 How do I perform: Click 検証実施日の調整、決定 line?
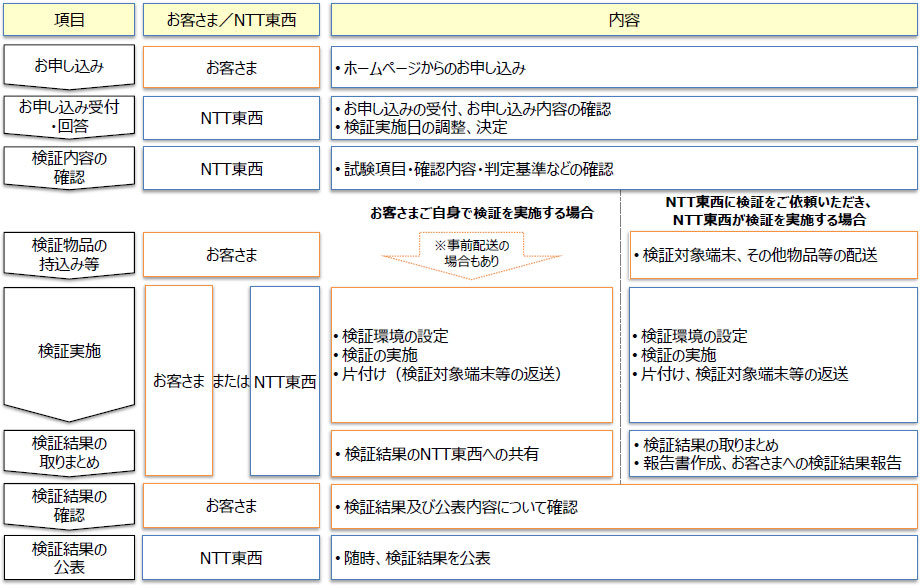point(425,127)
